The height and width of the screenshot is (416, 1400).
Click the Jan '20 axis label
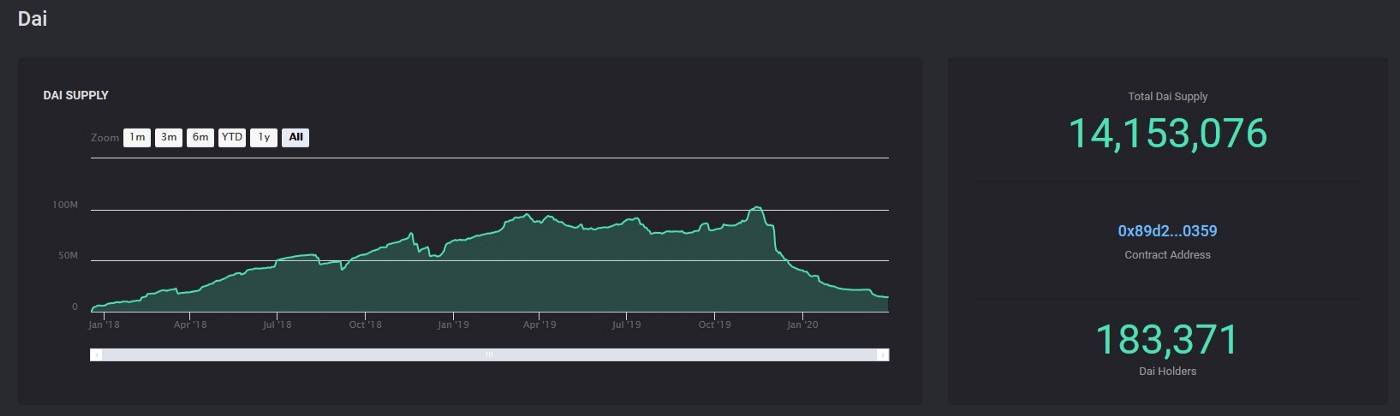pos(802,324)
